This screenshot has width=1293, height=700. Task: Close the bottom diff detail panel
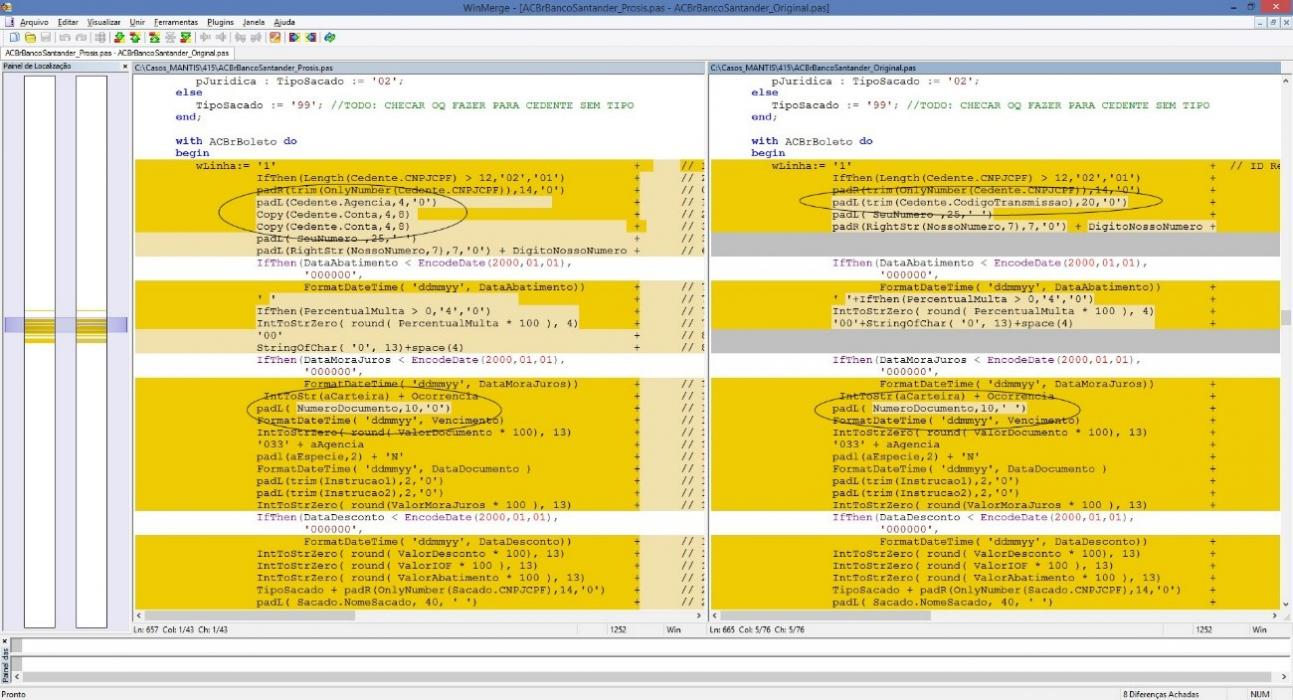(4, 641)
